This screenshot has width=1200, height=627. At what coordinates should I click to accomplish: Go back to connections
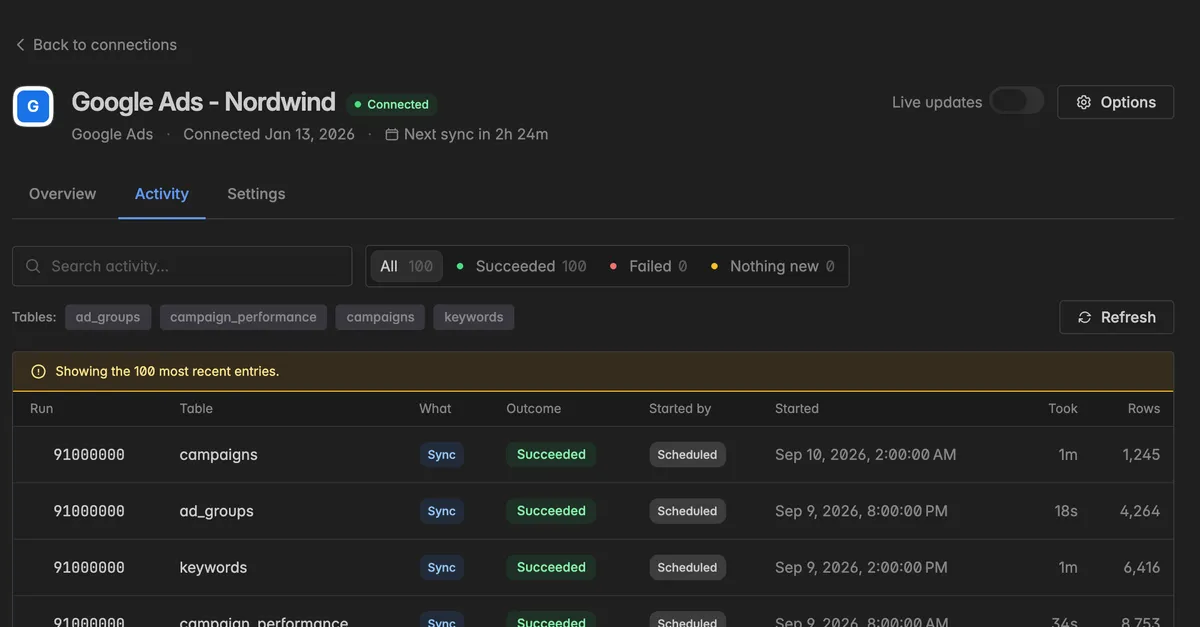[x=96, y=45]
